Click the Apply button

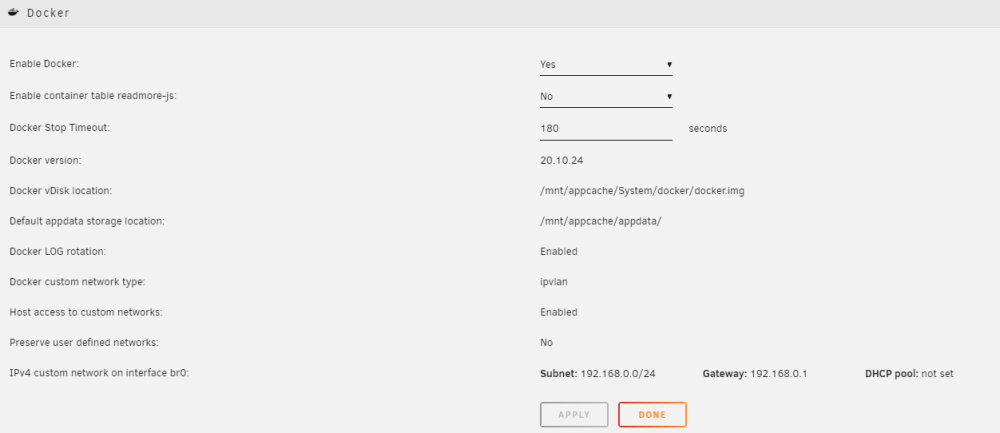click(574, 415)
